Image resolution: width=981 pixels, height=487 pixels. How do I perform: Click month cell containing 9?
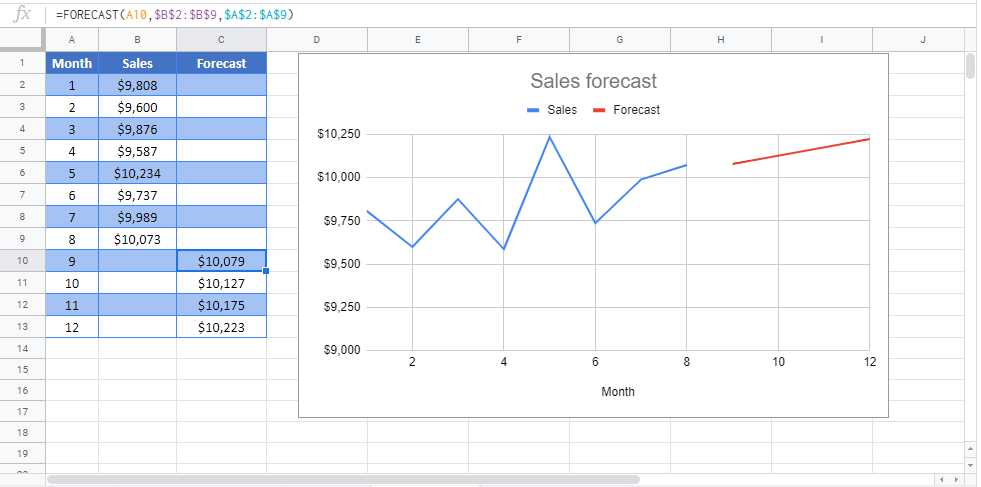(x=72, y=260)
